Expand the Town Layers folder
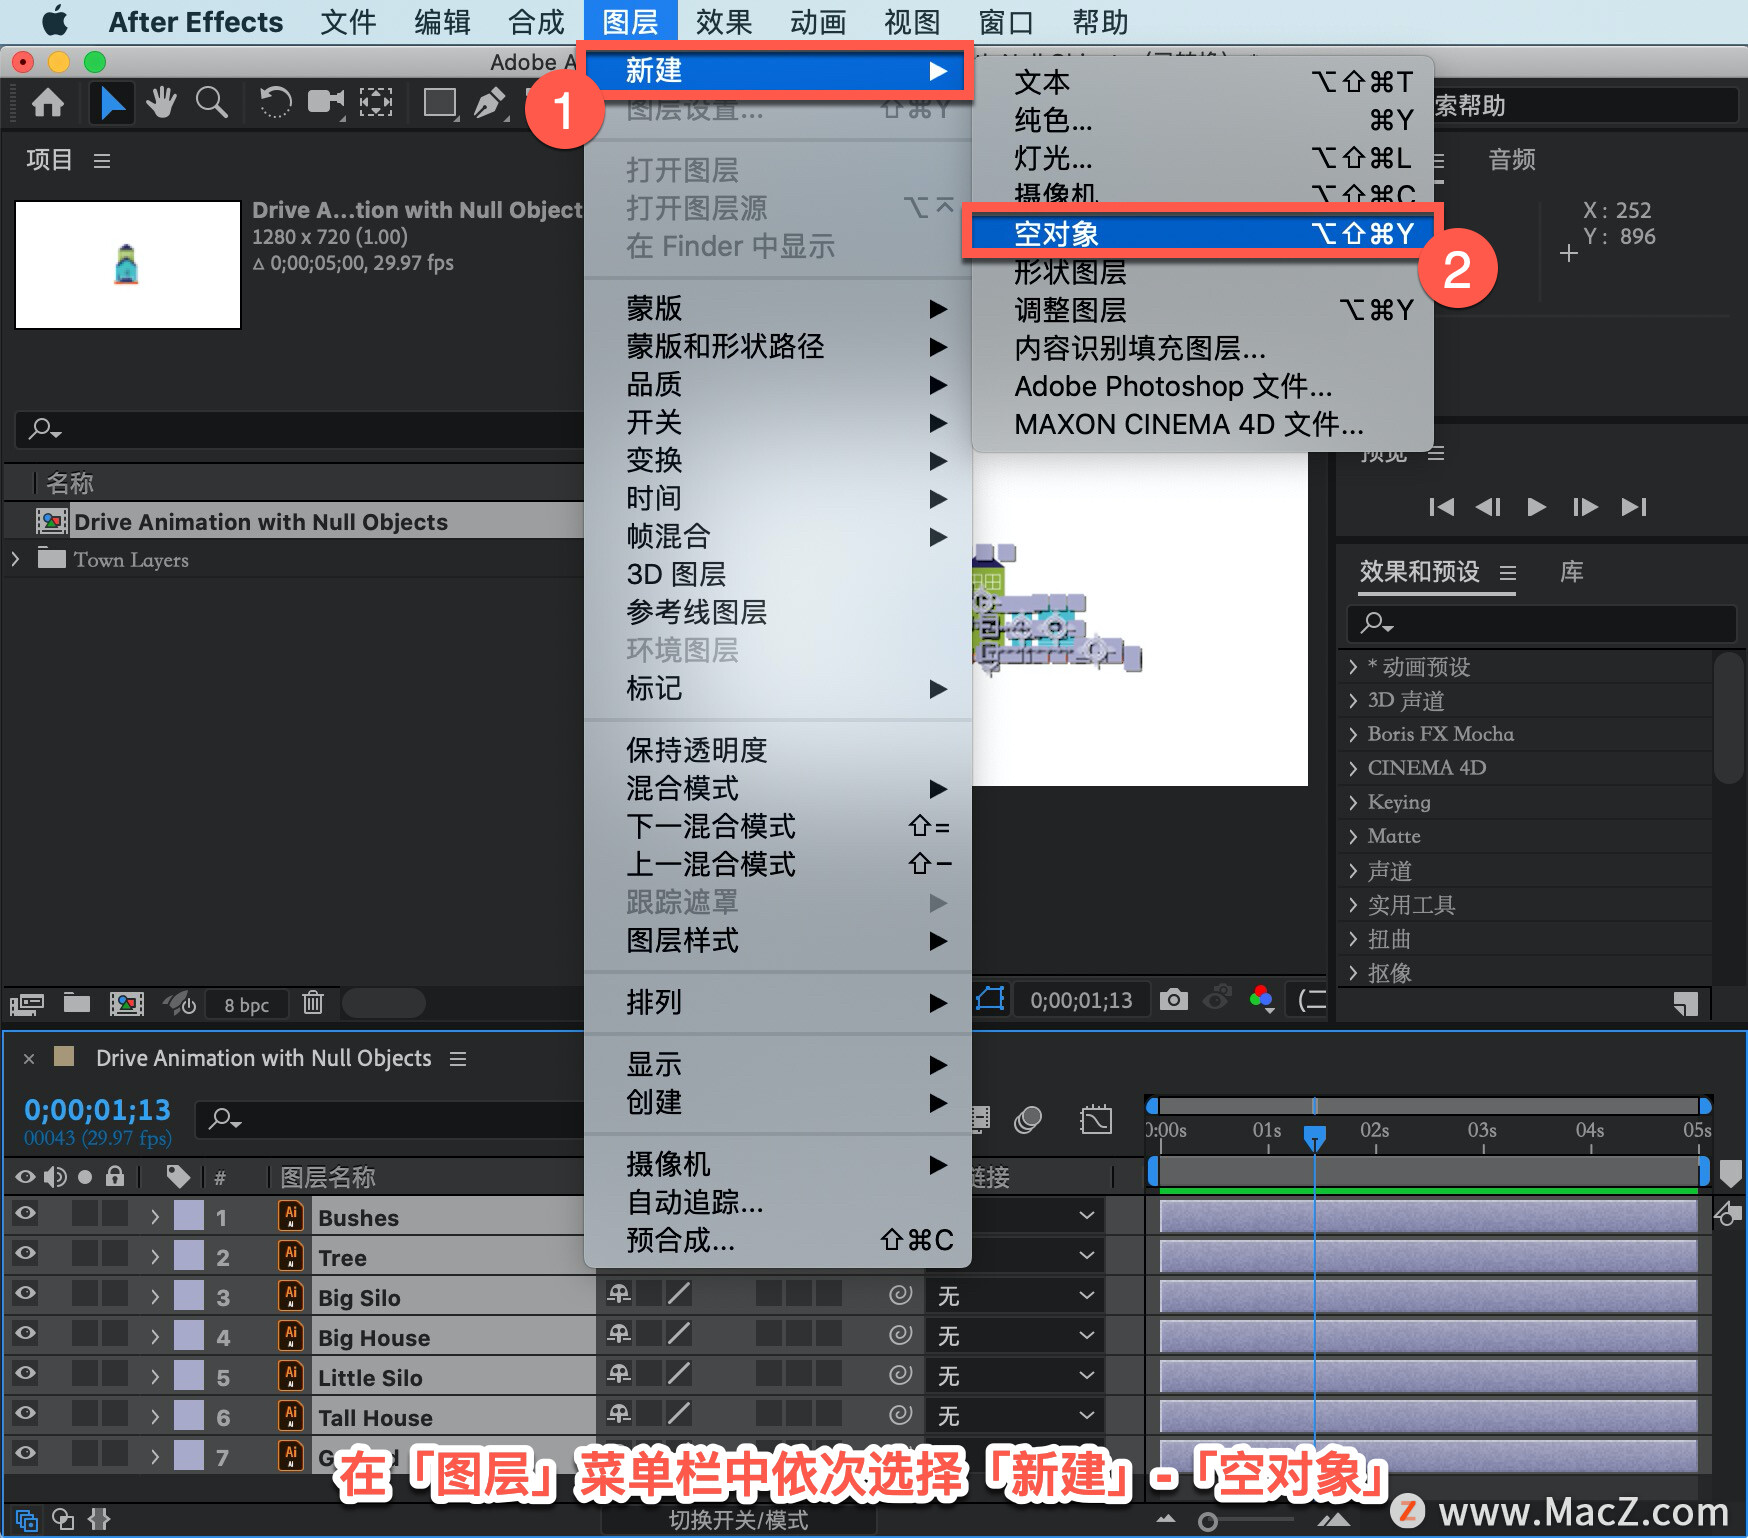 [15, 559]
